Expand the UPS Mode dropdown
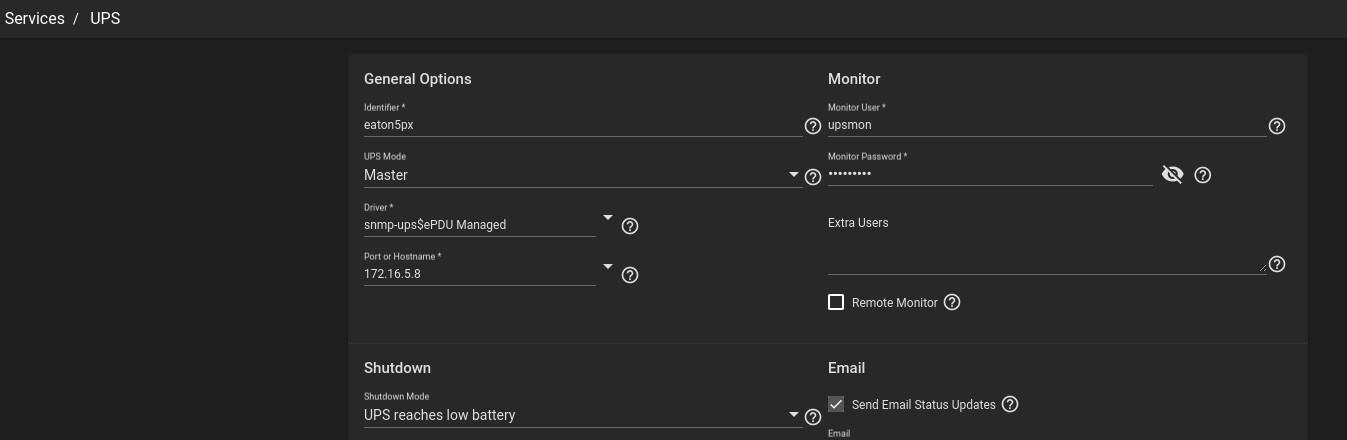This screenshot has height=440, width=1347. click(x=795, y=174)
